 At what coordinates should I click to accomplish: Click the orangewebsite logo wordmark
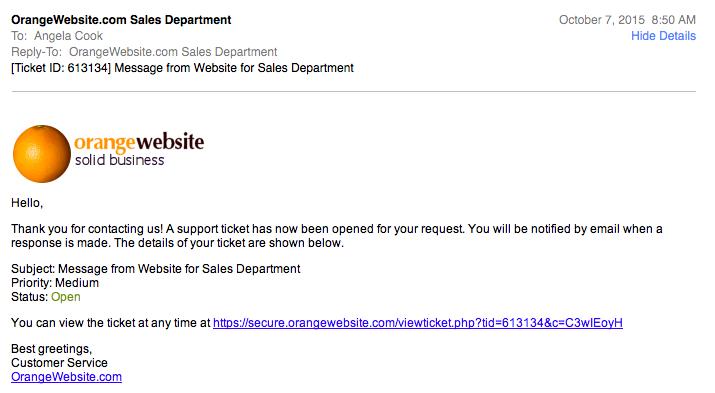tap(139, 142)
